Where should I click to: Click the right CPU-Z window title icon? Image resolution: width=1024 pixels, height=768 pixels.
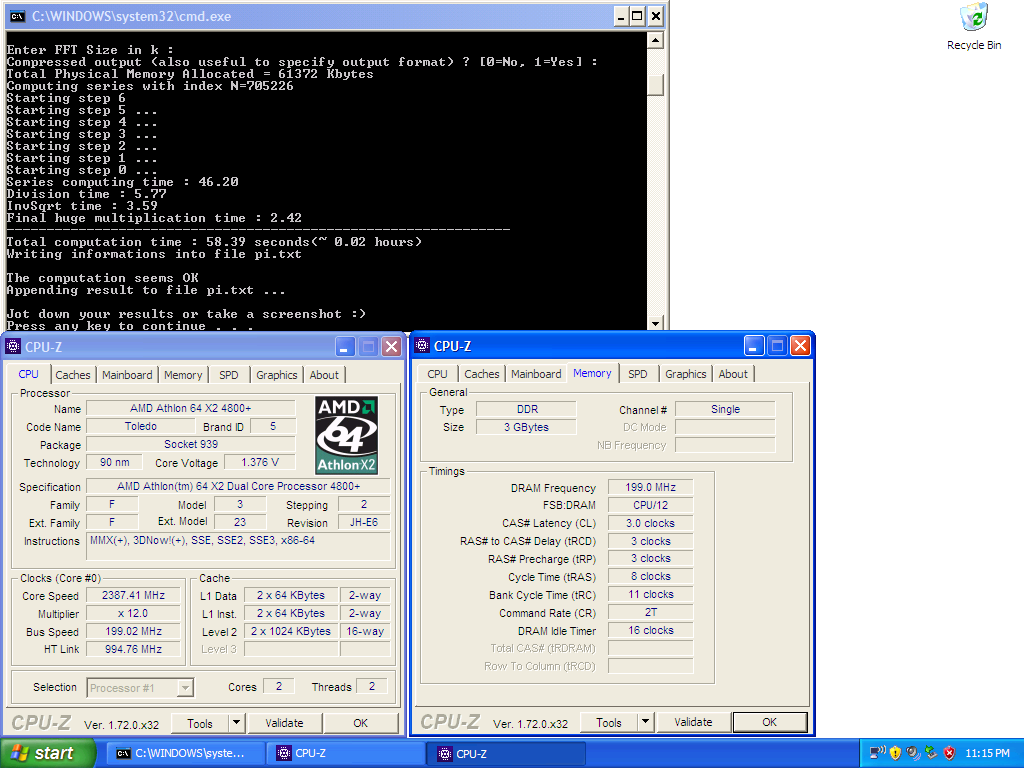(422, 345)
